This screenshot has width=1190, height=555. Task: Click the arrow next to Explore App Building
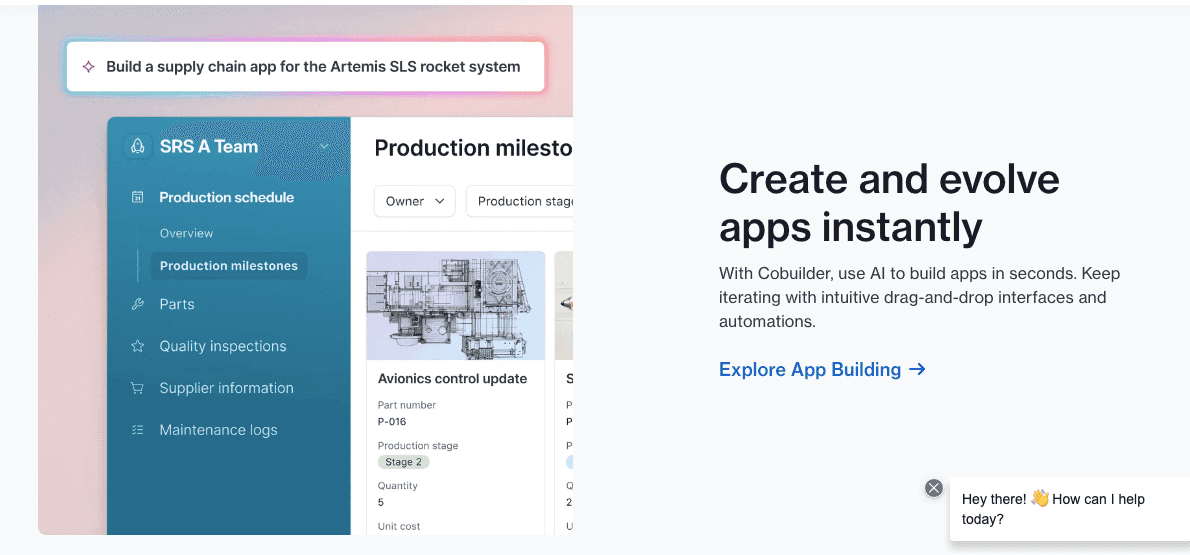pyautogui.click(x=917, y=369)
